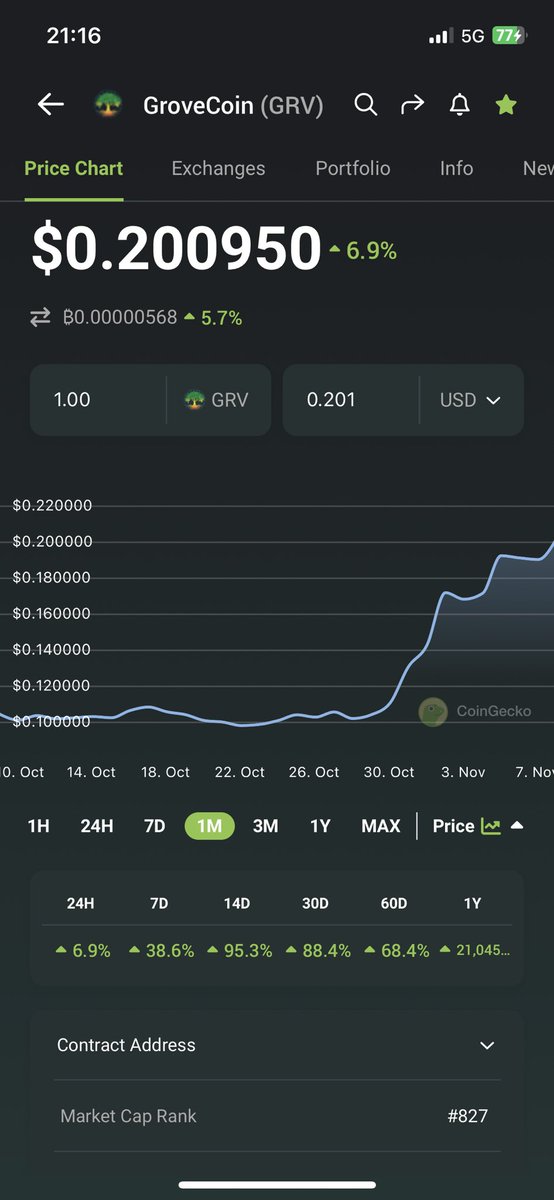Image resolution: width=554 pixels, height=1200 pixels.
Task: Tap the 24H 6.9% stat value
Action: tap(83, 951)
